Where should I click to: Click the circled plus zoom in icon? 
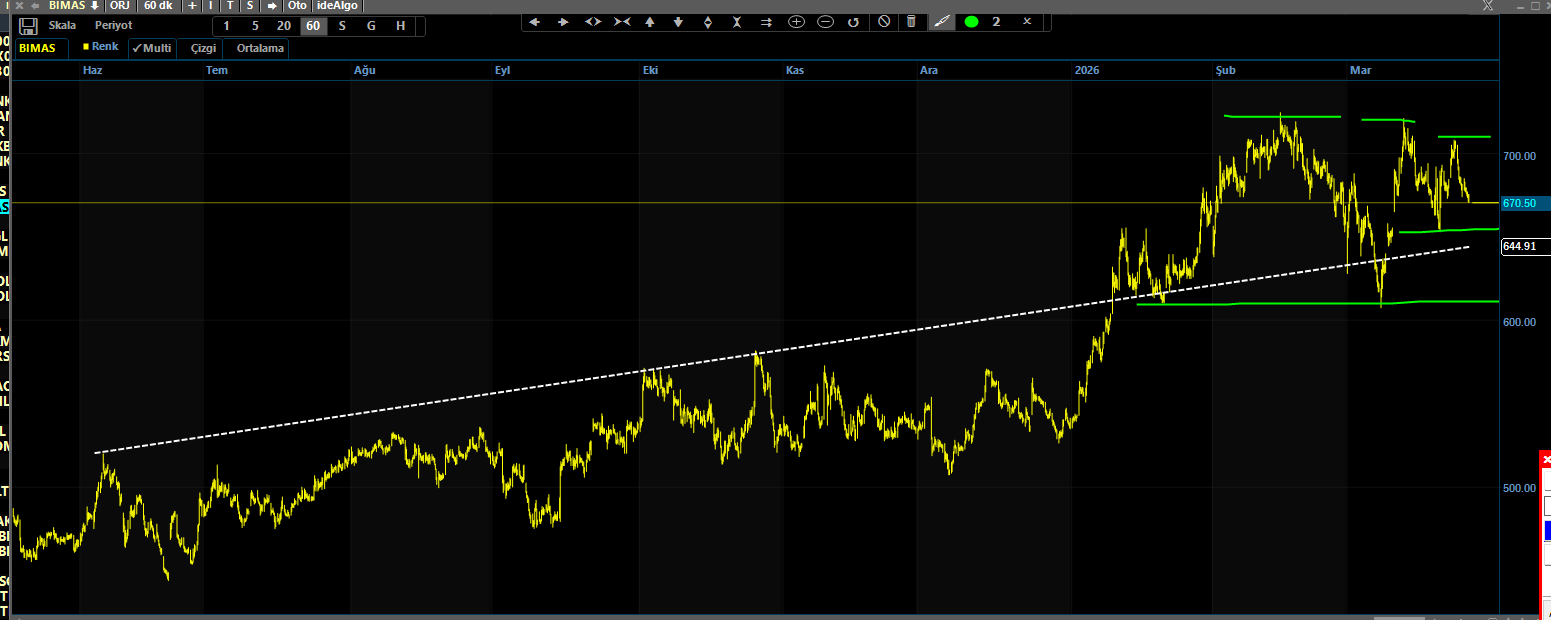point(796,22)
